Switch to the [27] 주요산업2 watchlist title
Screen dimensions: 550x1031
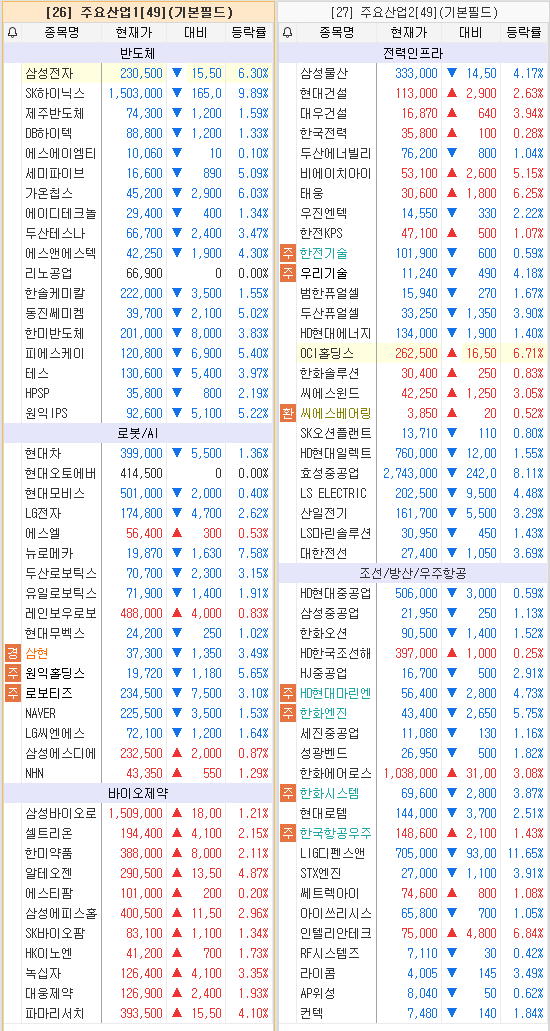click(x=412, y=12)
